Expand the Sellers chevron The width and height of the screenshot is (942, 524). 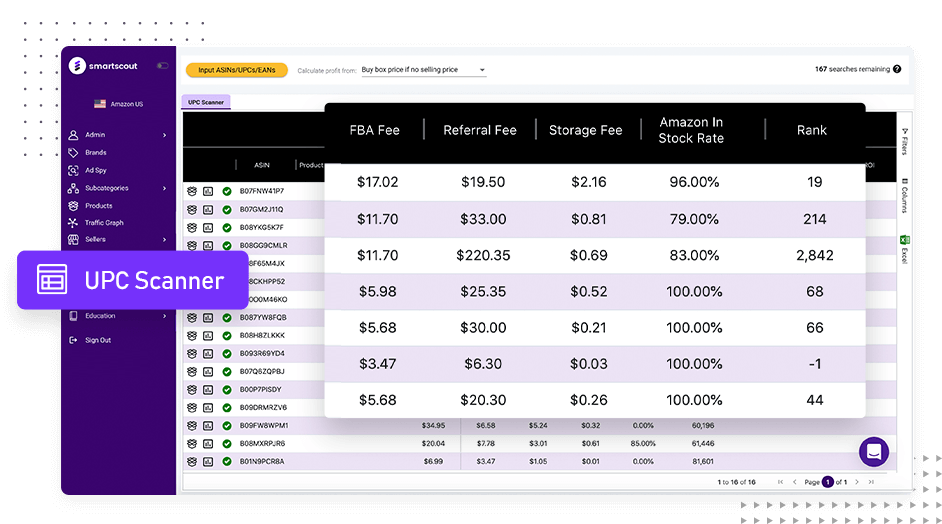click(x=164, y=239)
